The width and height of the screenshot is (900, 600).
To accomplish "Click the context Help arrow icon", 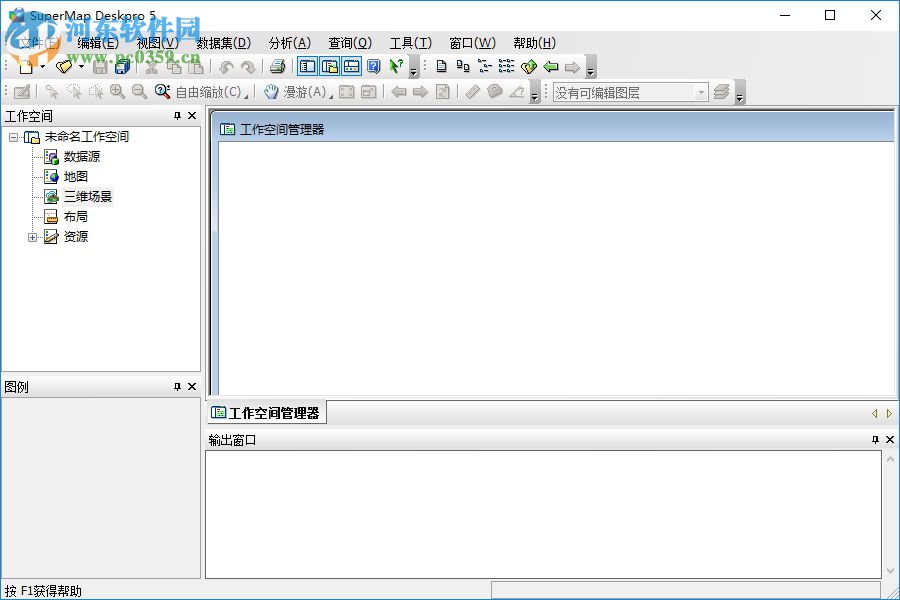I will coord(394,66).
